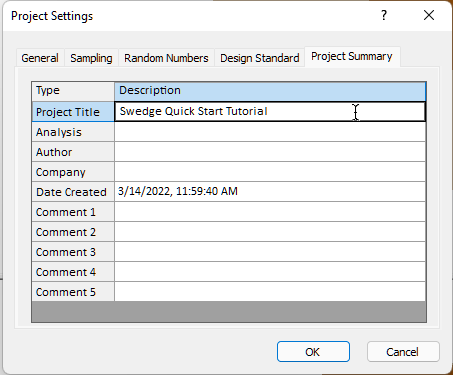The height and width of the screenshot is (375, 453).
Task: Dismiss dialog with the Cancel button
Action: click(403, 352)
